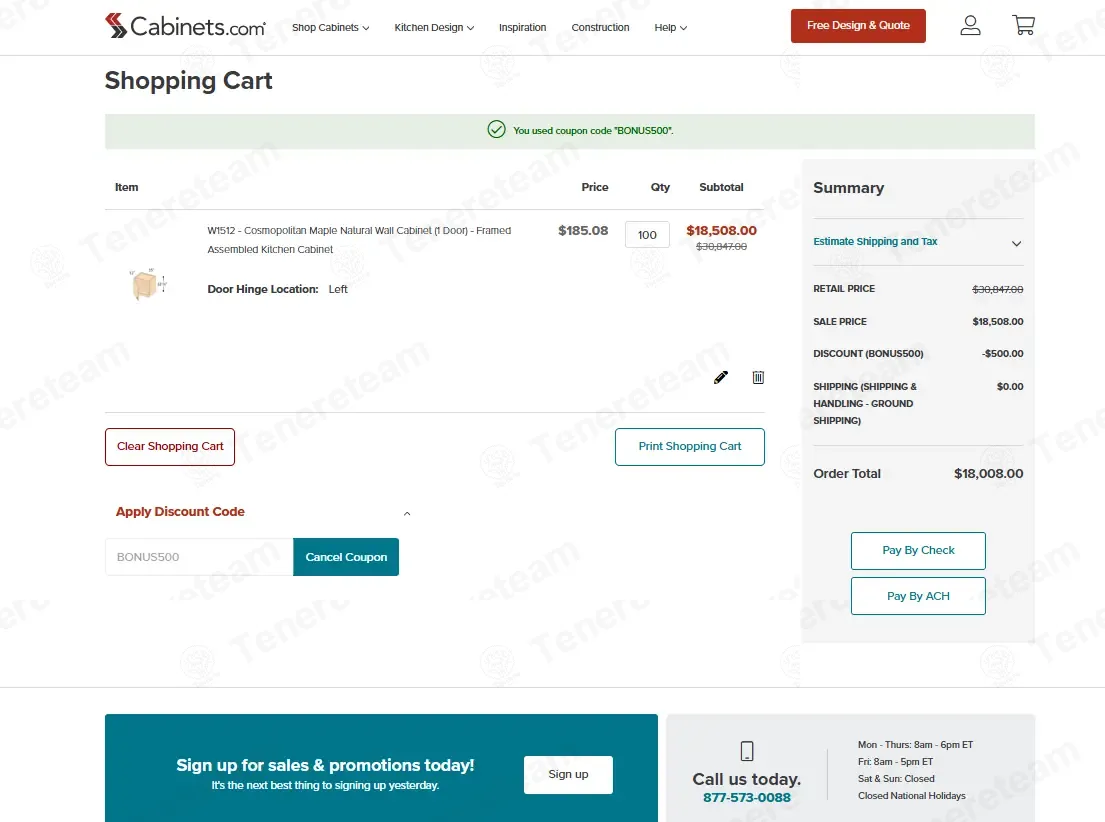Image resolution: width=1105 pixels, height=822 pixels.
Task: Choose Pay By ACH
Action: pyautogui.click(x=918, y=596)
